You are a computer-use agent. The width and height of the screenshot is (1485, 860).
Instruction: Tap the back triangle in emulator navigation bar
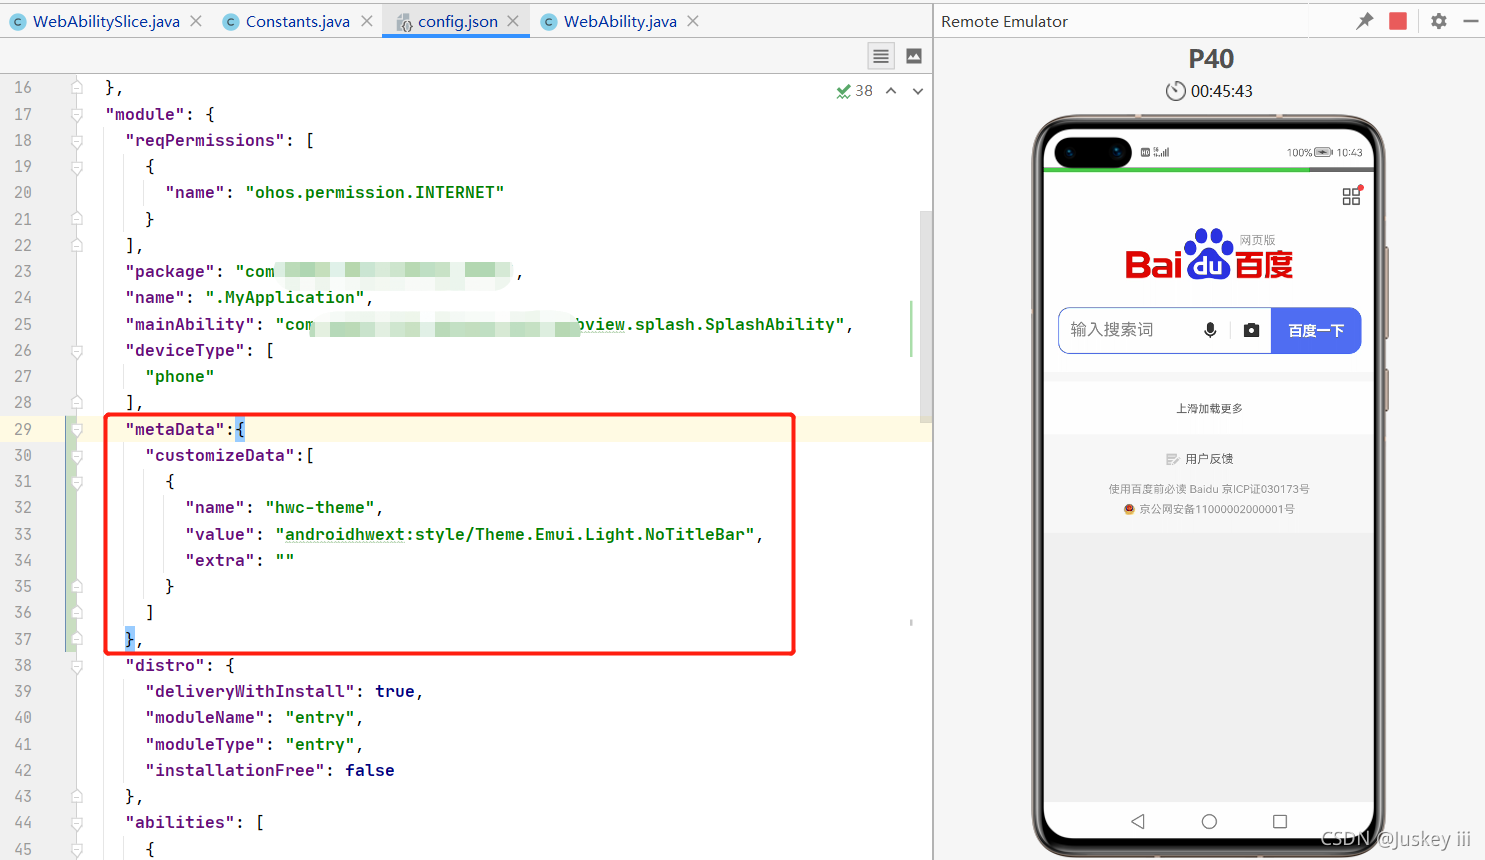pyautogui.click(x=1137, y=821)
